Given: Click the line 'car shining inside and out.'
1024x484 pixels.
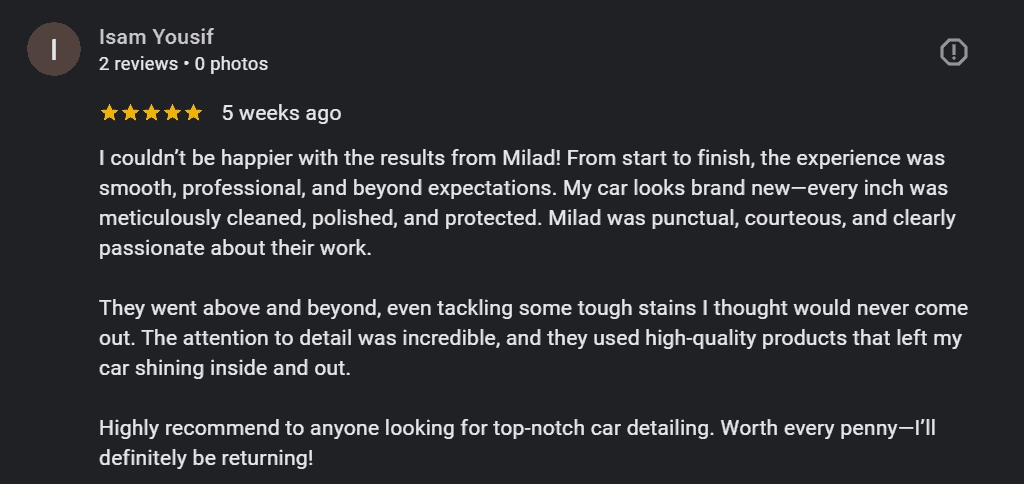Looking at the screenshot, I should [x=225, y=368].
